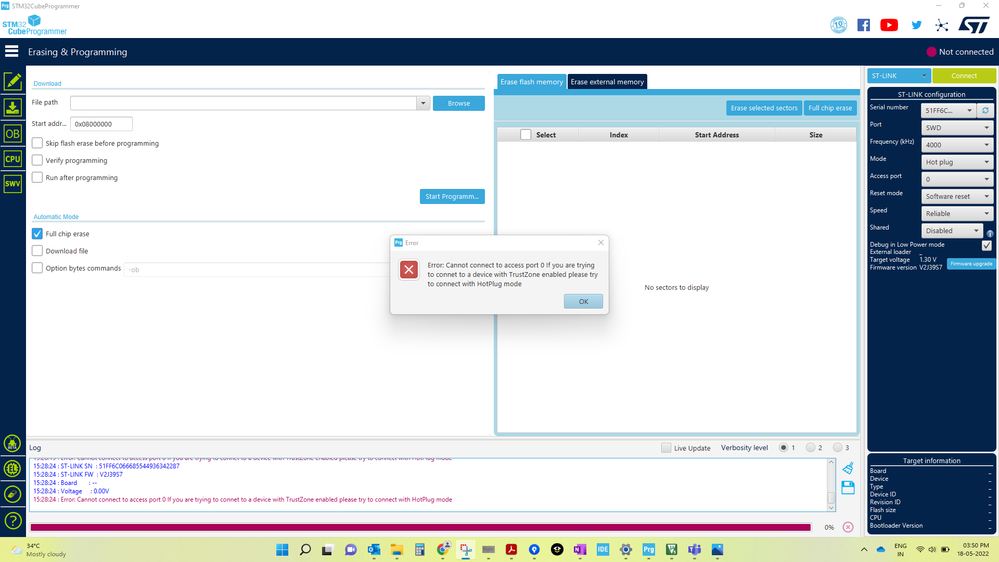Uncheck Full chip erase in Automatic Mode
This screenshot has width=999, height=562.
[x=38, y=233]
